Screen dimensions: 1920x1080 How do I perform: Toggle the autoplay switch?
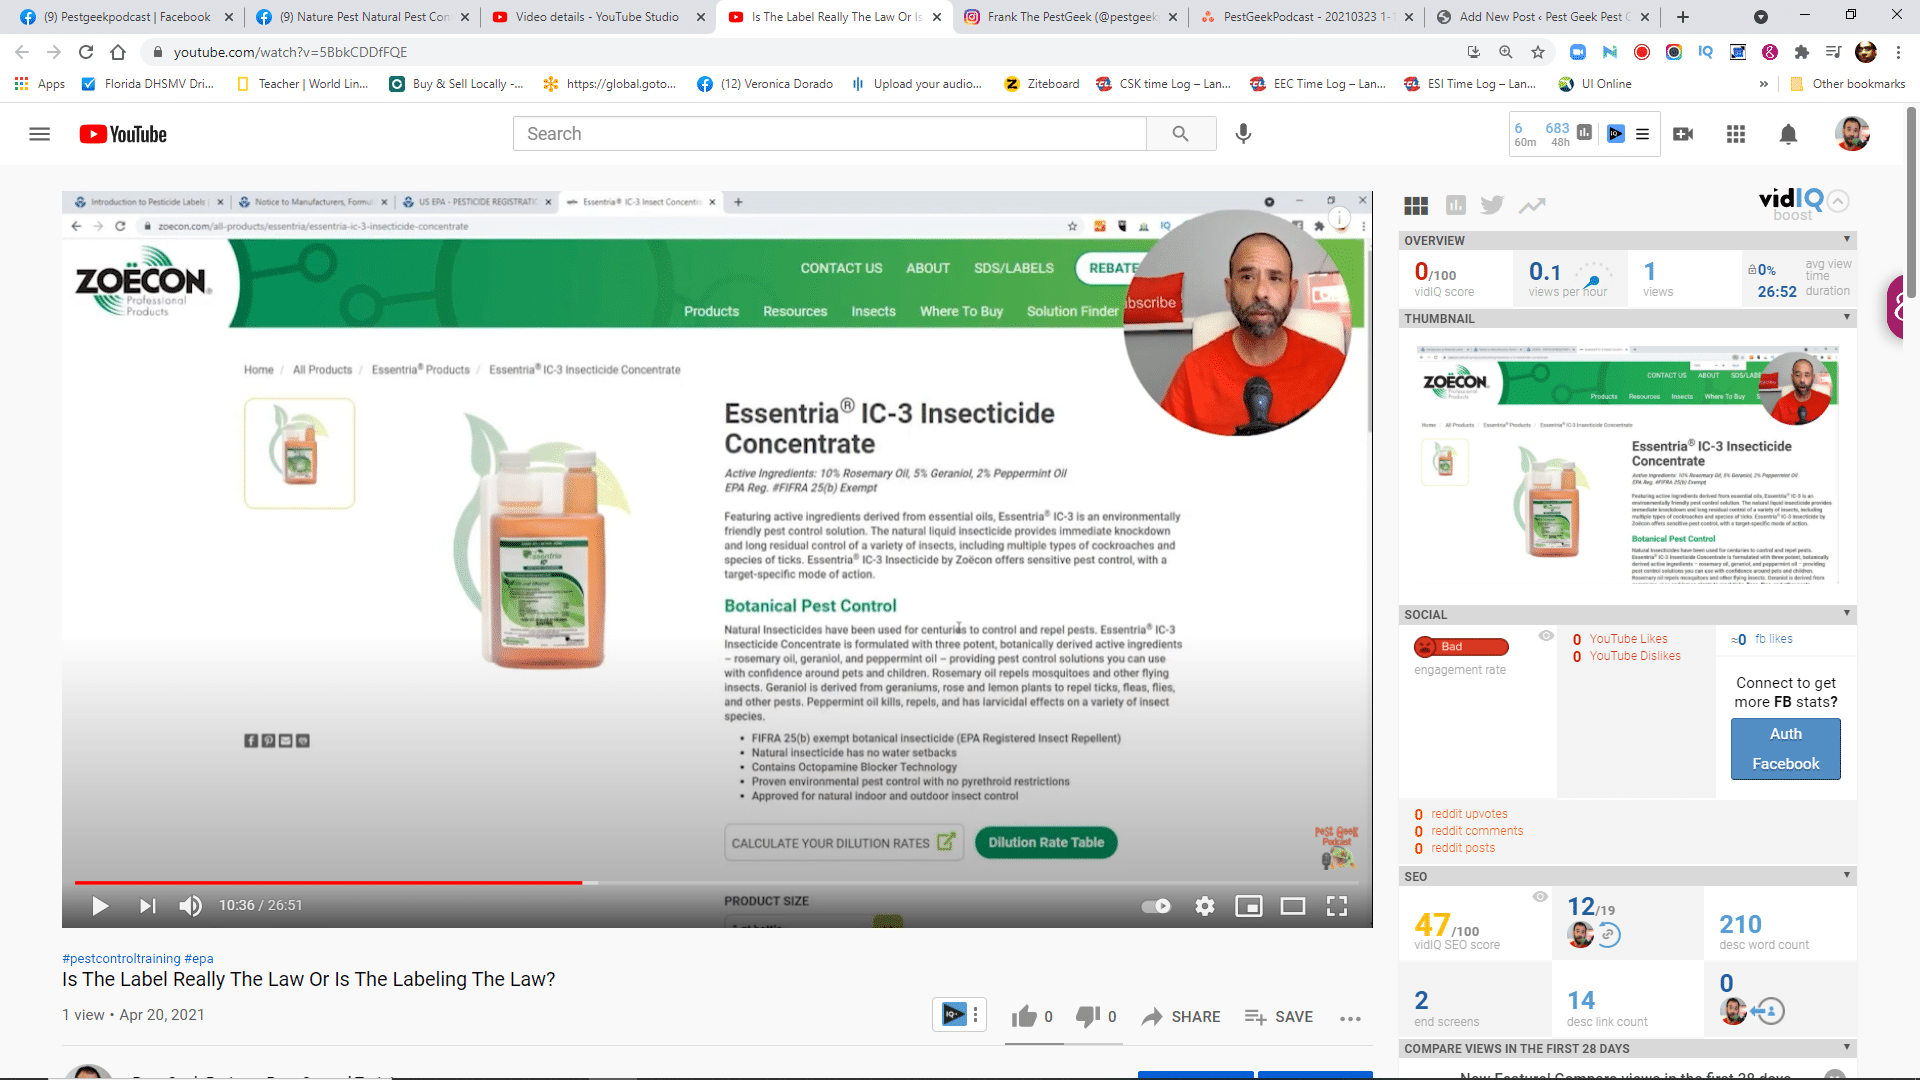coord(1156,906)
